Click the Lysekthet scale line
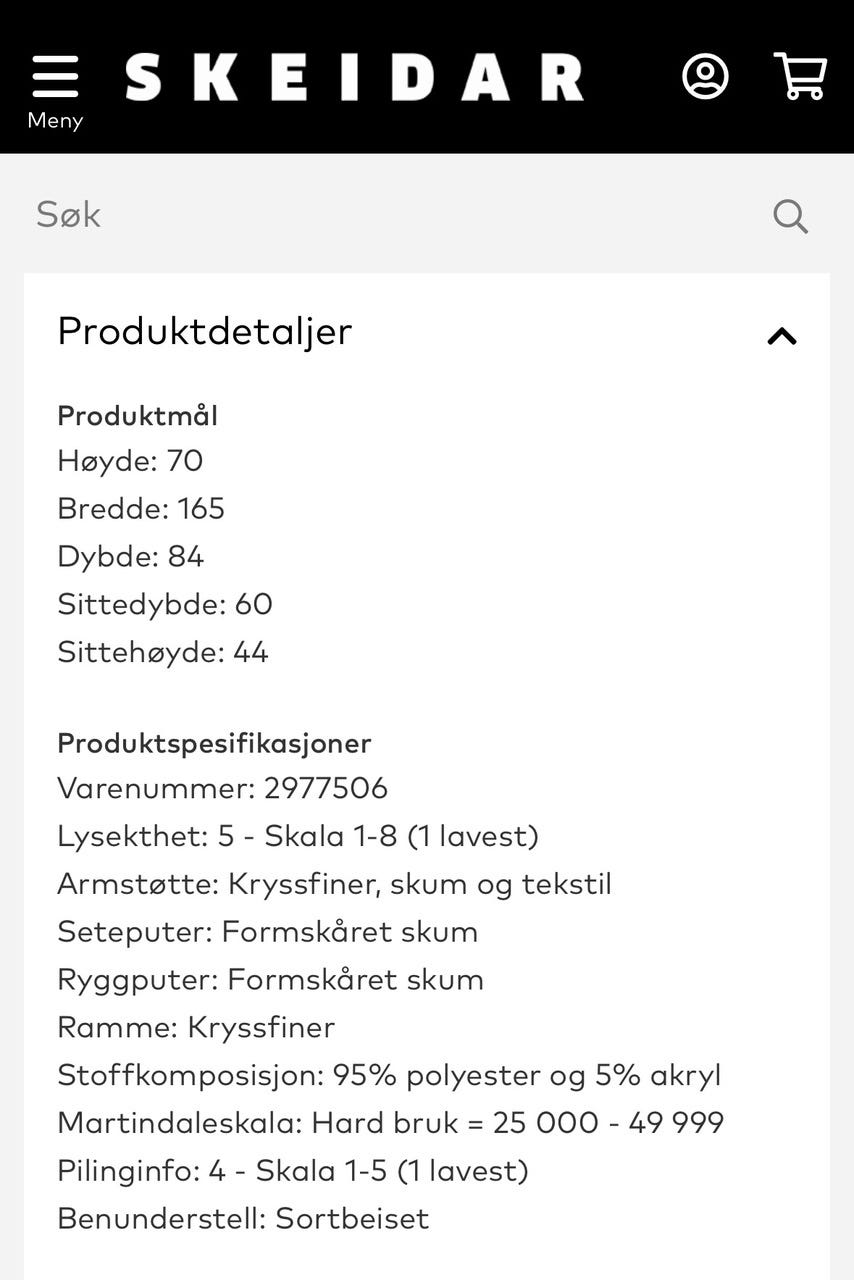The height and width of the screenshot is (1280, 854). (298, 836)
